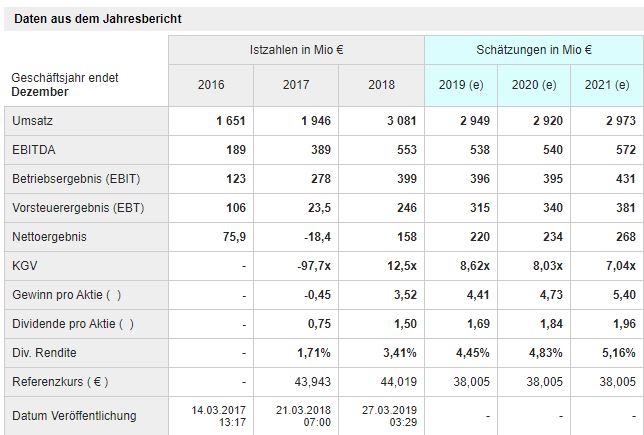
Task: Click the 'EBITDA' row label
Action: coord(32,149)
